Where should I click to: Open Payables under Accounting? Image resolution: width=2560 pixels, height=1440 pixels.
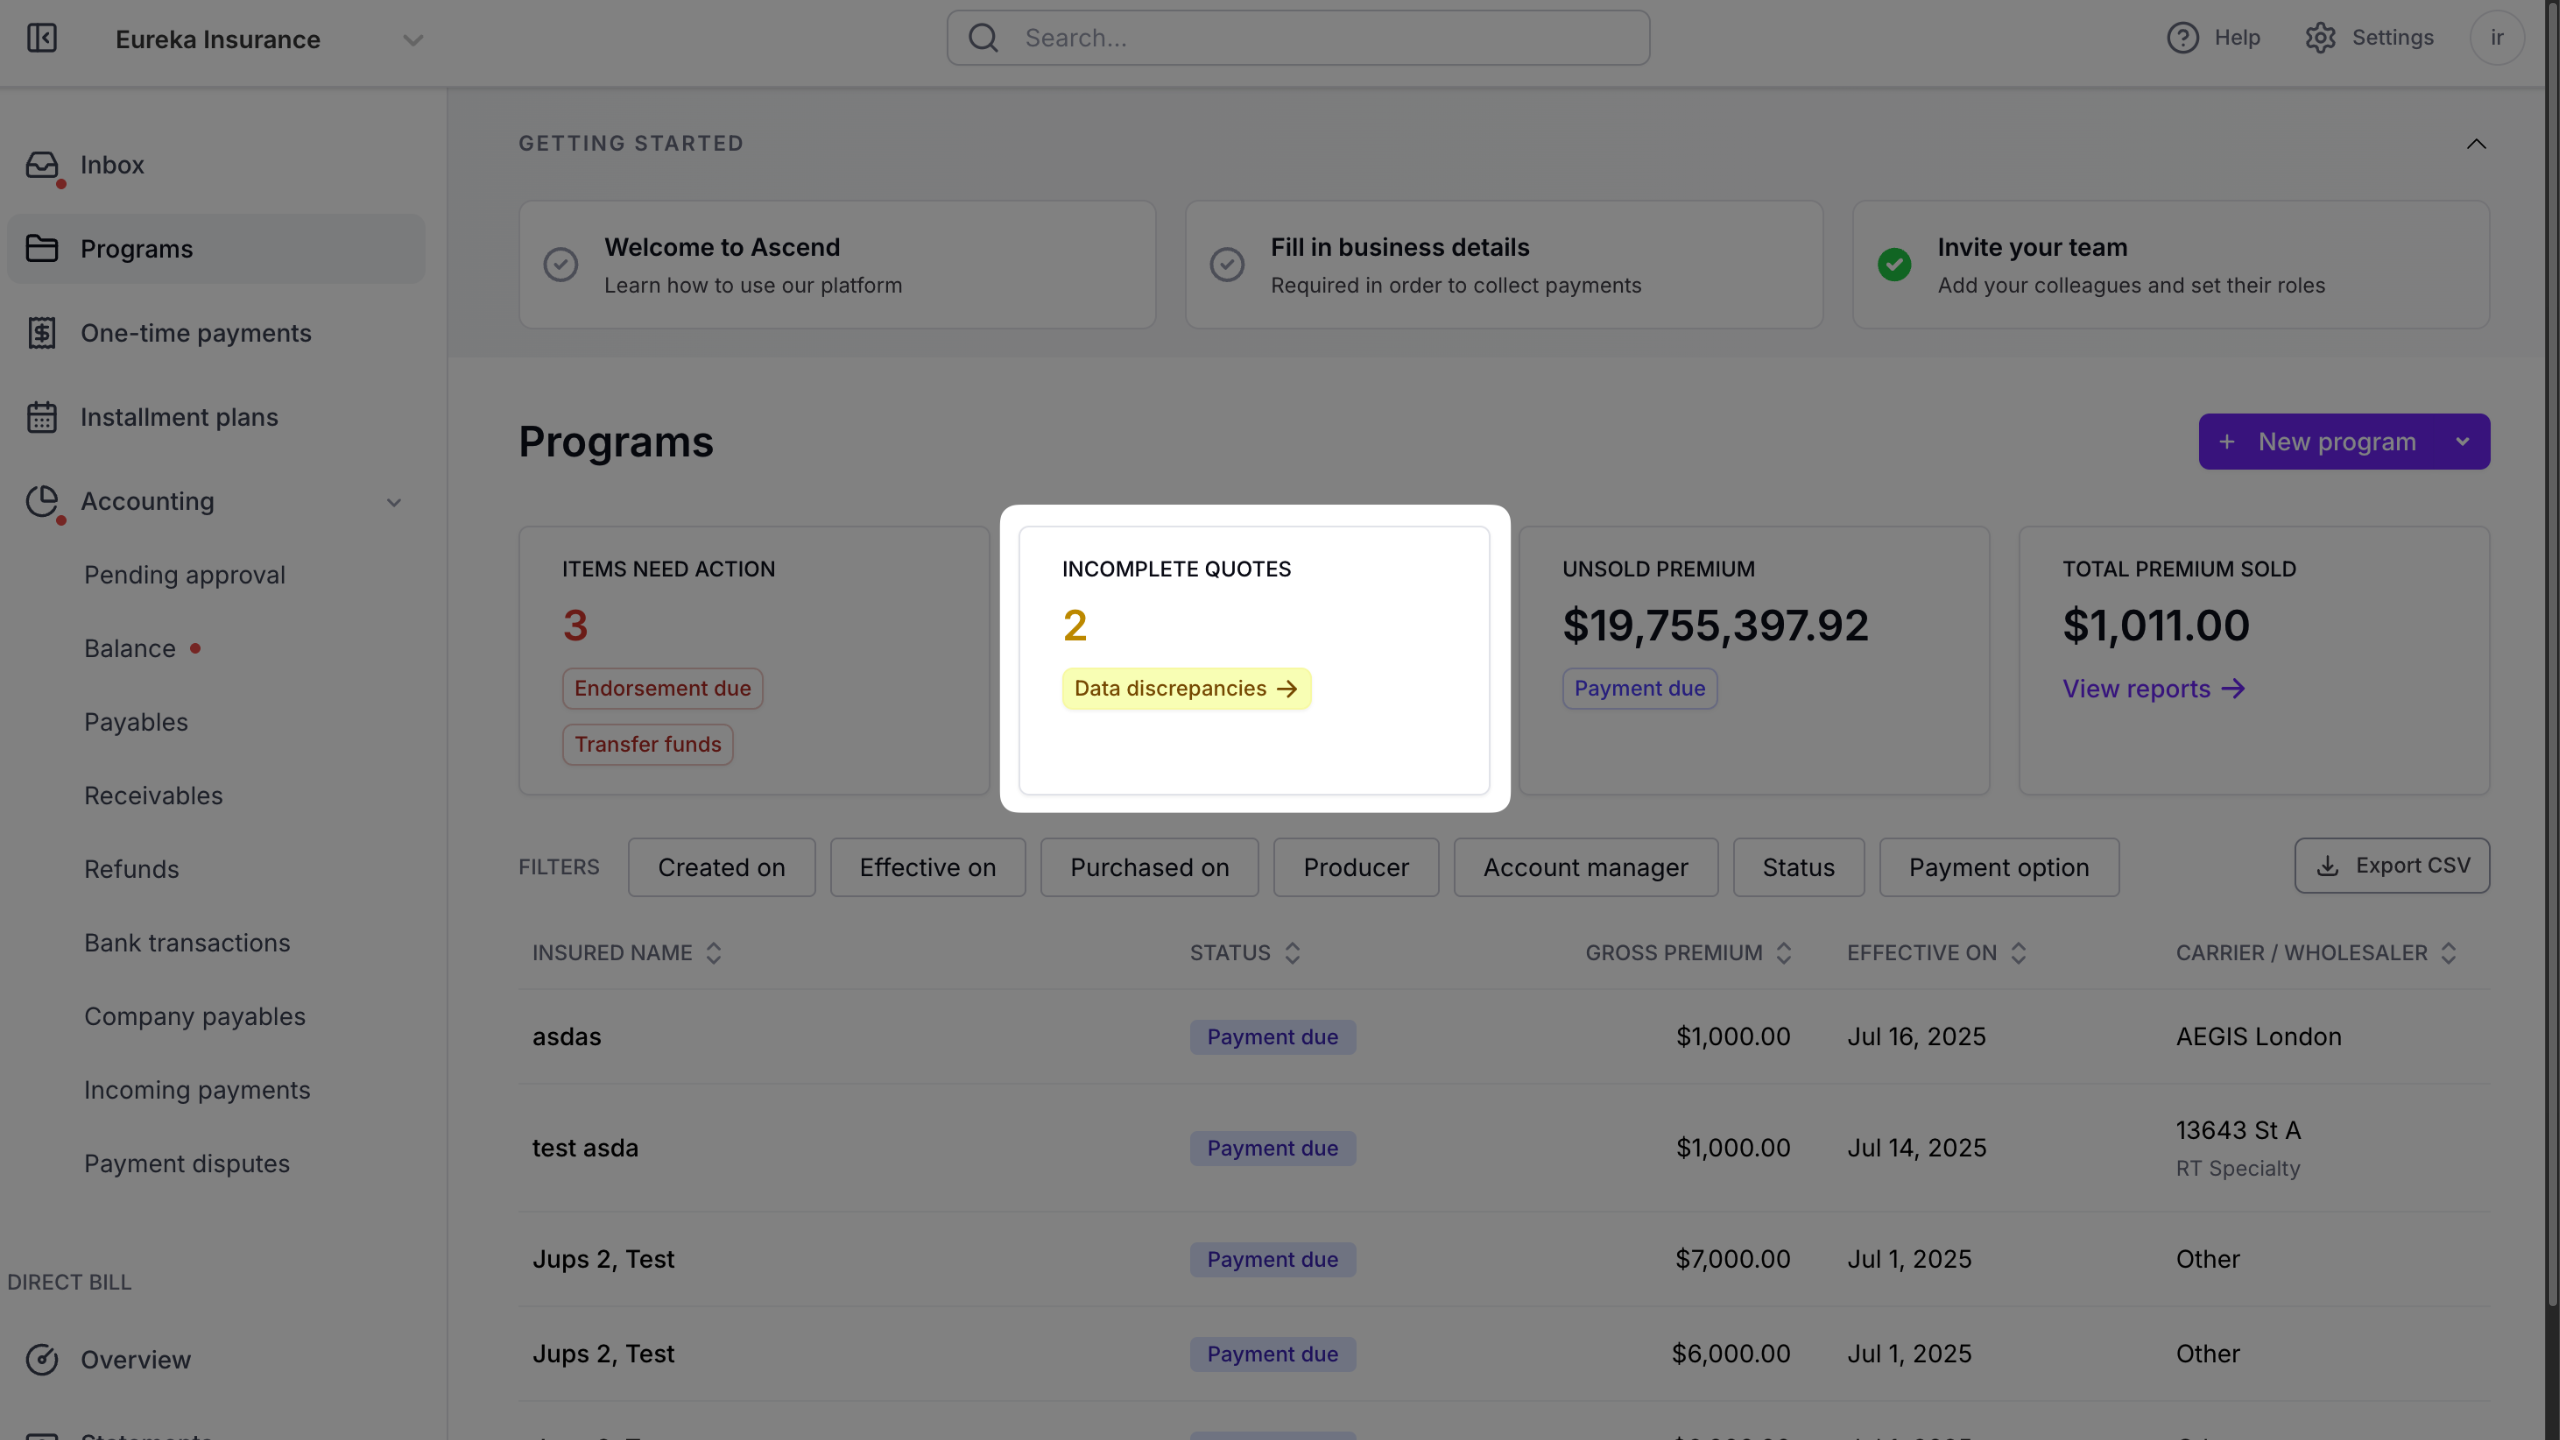136,722
